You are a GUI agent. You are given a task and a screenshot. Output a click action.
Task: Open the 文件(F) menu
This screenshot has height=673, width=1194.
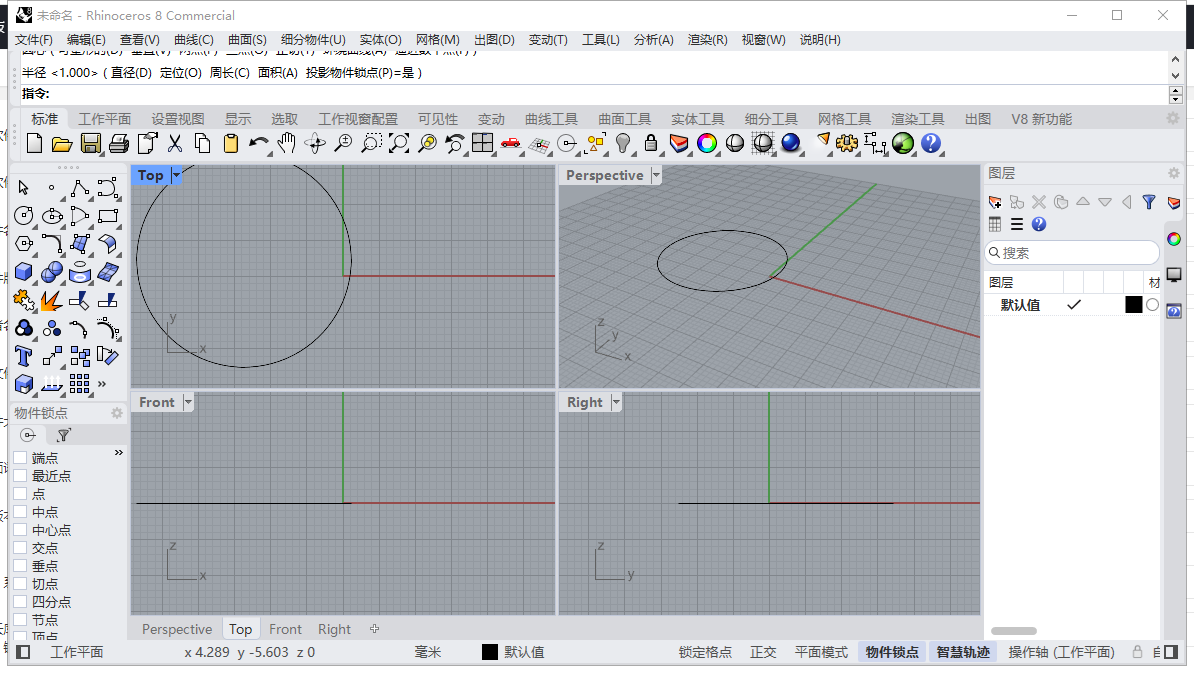pos(34,40)
